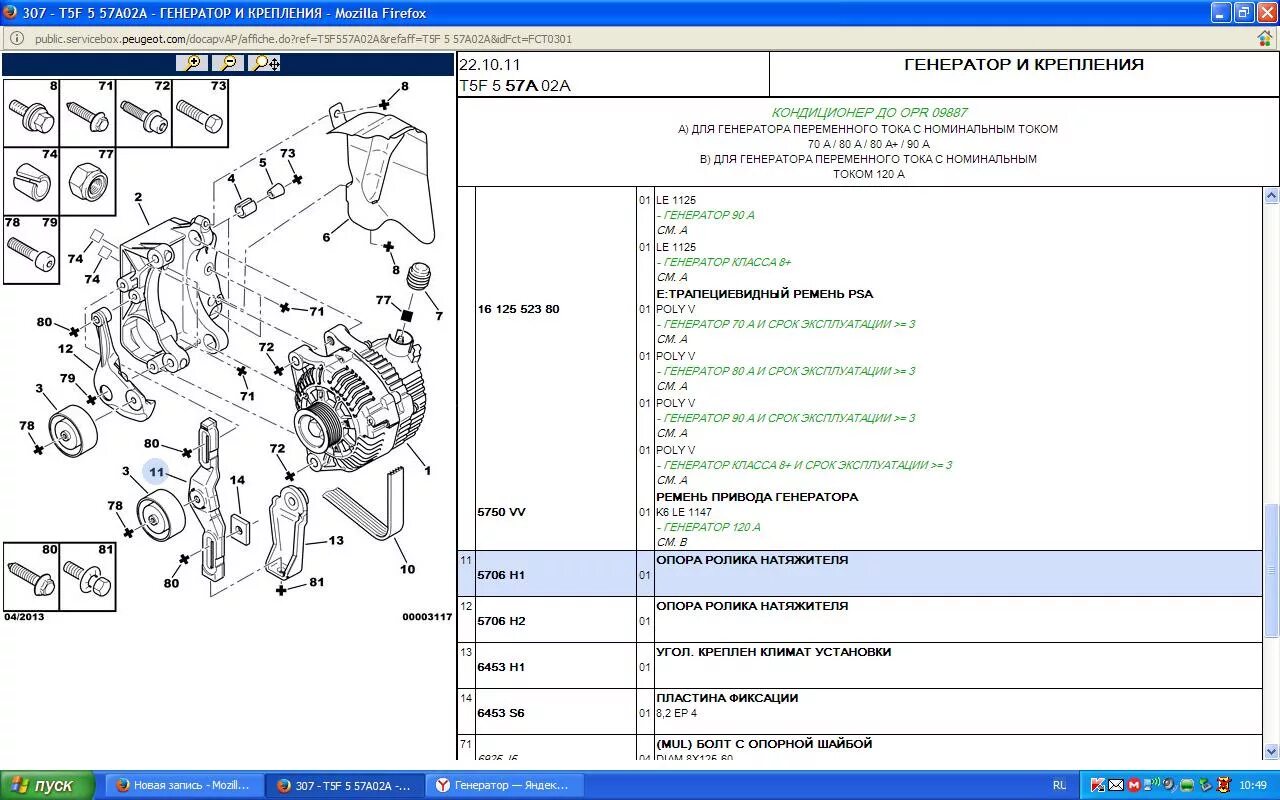Open mail envelope tray icon
The height and width of the screenshot is (800, 1280).
[x=1116, y=785]
